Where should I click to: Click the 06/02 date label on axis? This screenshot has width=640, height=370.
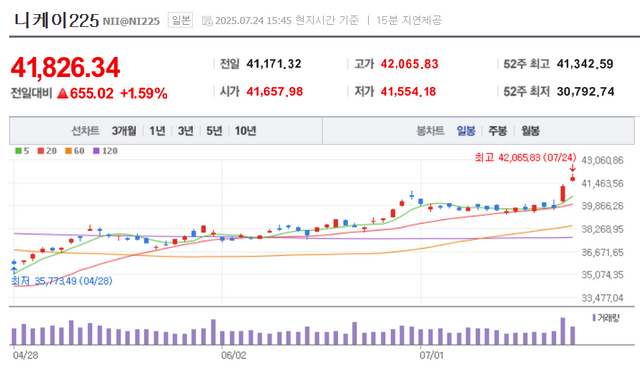pyautogui.click(x=233, y=355)
